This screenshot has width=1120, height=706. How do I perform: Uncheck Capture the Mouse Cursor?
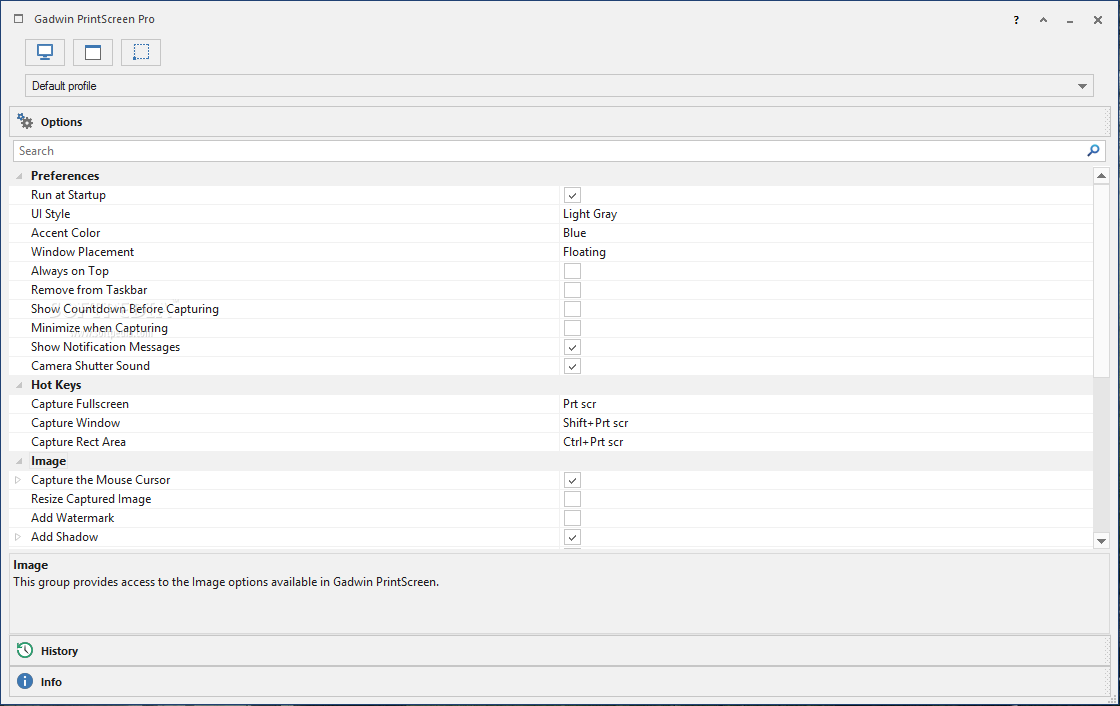(x=572, y=480)
